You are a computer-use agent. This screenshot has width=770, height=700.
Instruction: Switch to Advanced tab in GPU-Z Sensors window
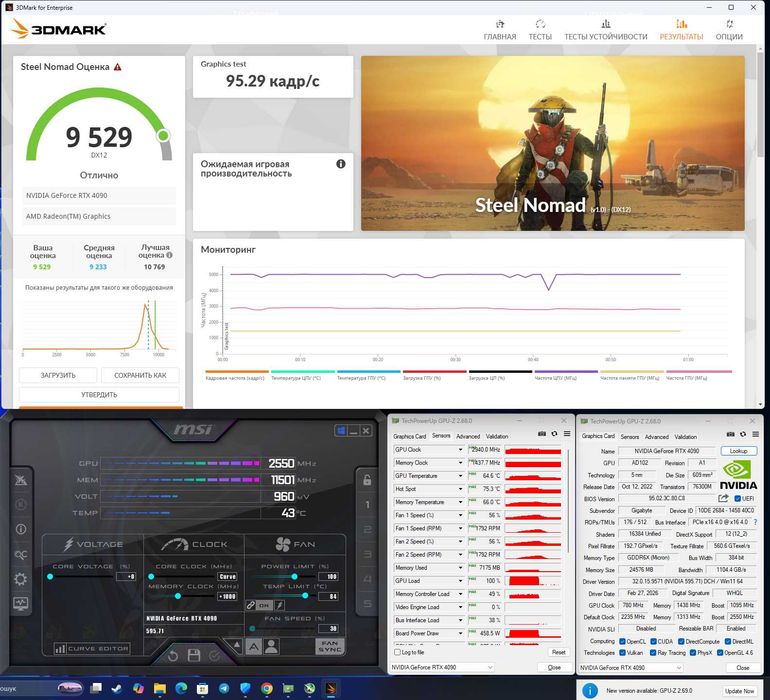[x=468, y=436]
